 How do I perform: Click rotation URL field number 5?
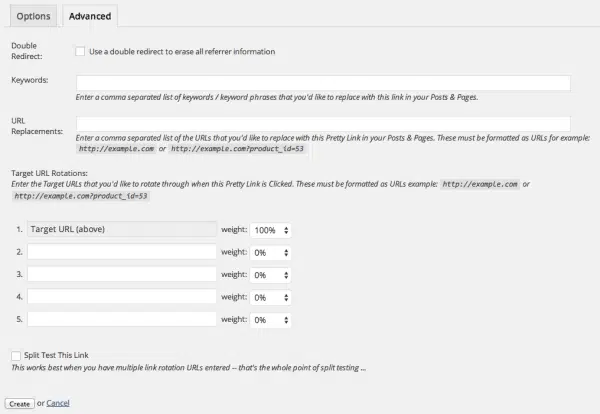[x=122, y=319]
